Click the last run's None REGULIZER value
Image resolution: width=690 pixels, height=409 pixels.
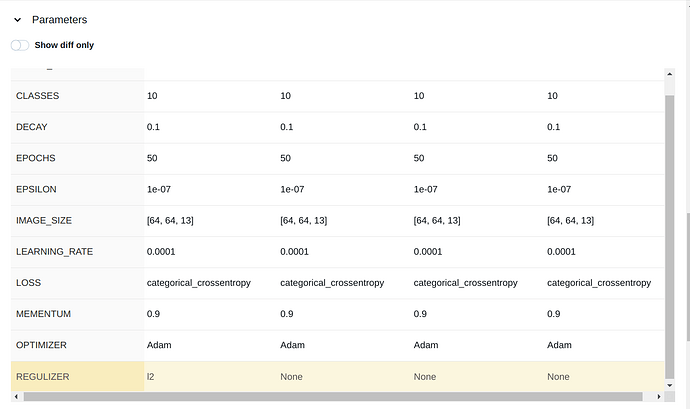pyautogui.click(x=558, y=376)
